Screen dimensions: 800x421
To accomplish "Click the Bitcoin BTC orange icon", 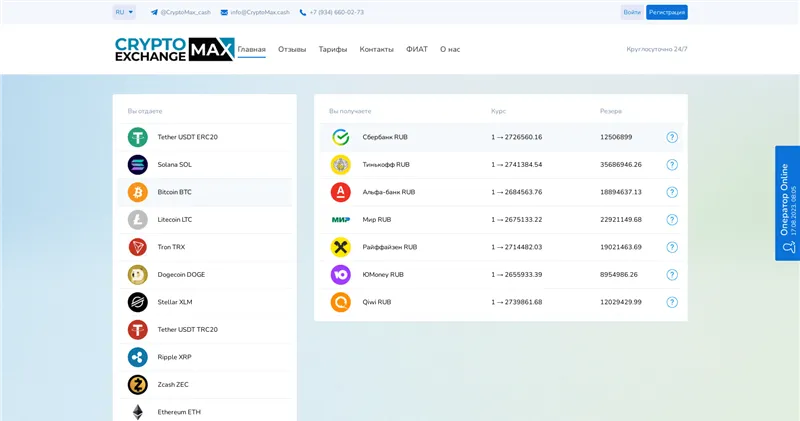I will 137,192.
